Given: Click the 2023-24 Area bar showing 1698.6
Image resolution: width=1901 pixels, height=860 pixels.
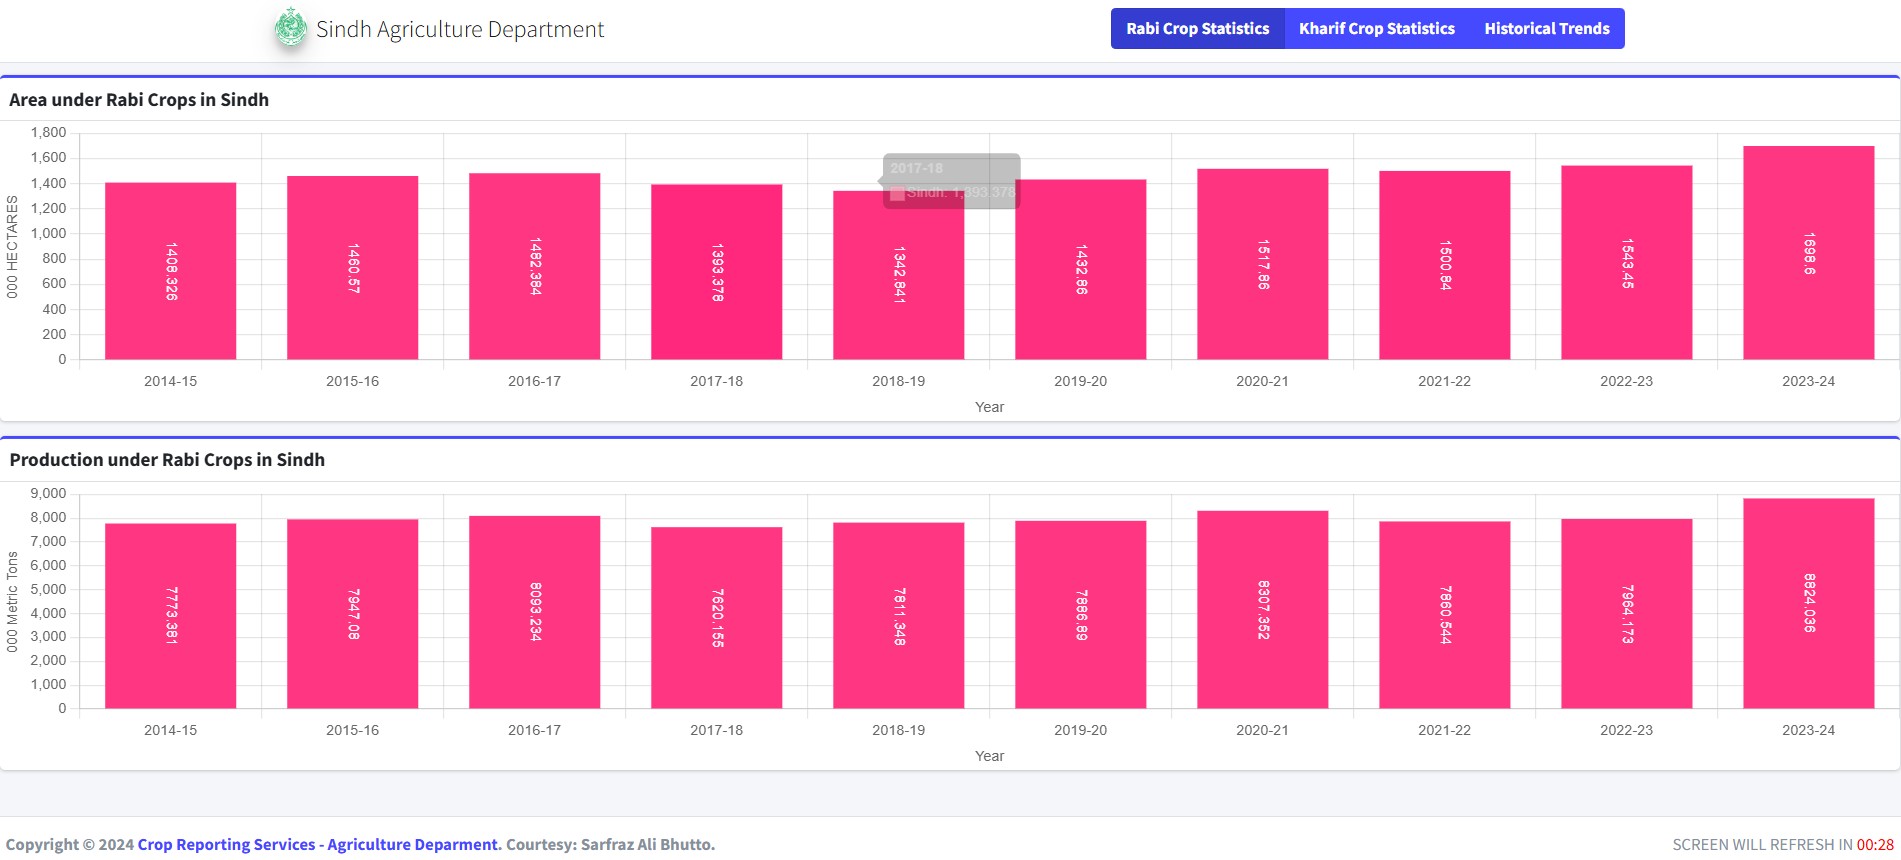Looking at the screenshot, I should click(x=1808, y=253).
